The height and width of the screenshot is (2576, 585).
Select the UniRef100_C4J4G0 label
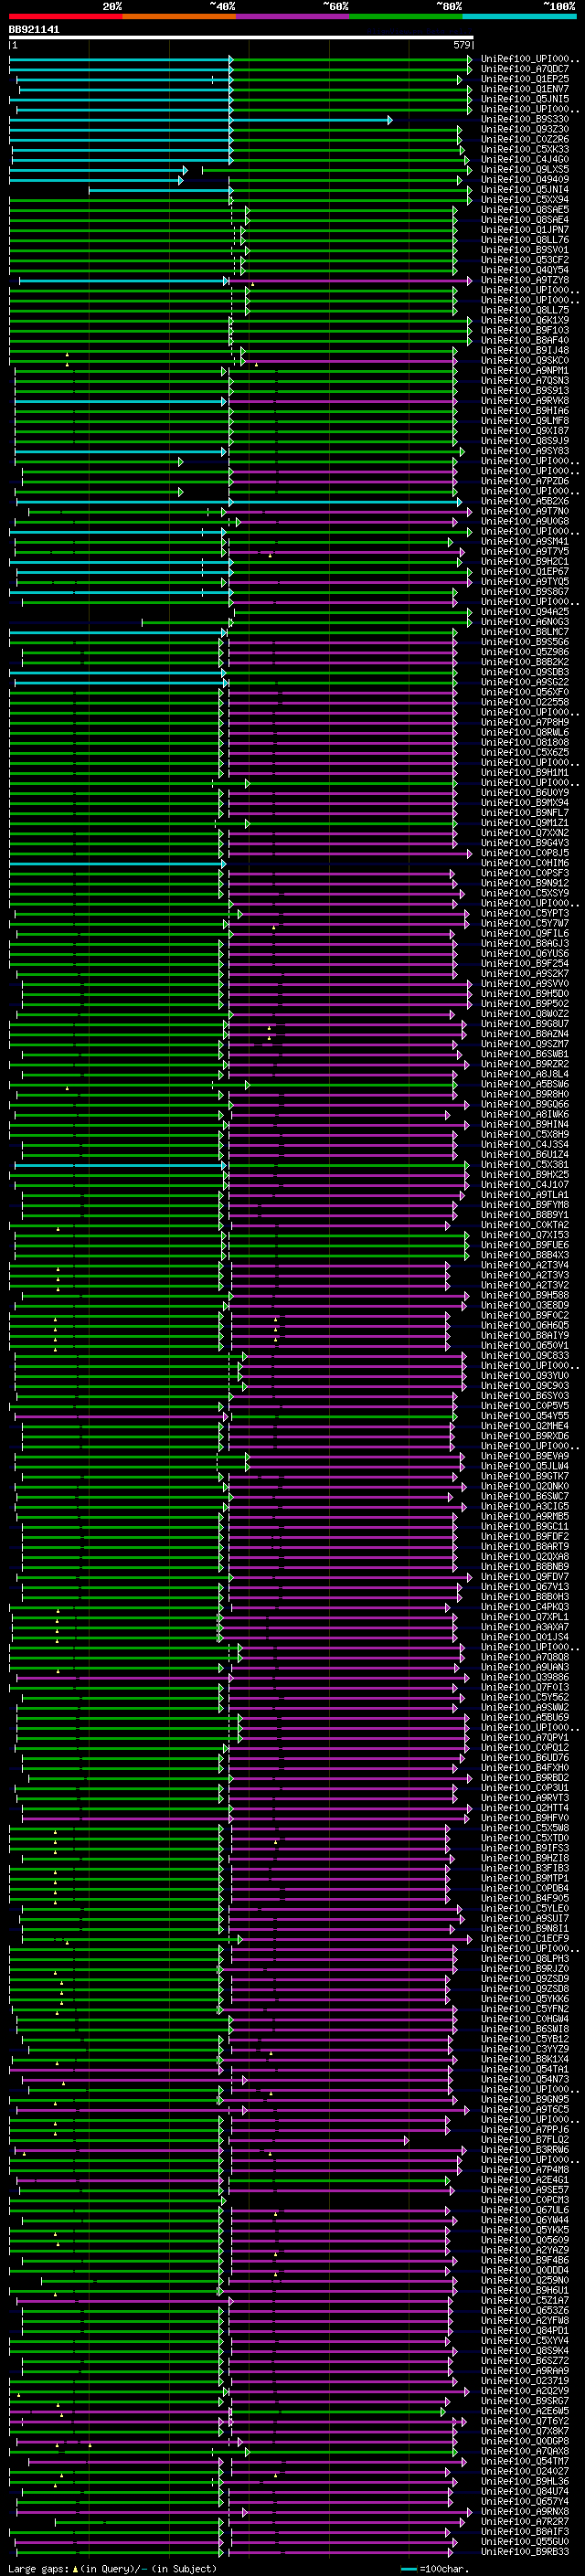[x=525, y=160]
